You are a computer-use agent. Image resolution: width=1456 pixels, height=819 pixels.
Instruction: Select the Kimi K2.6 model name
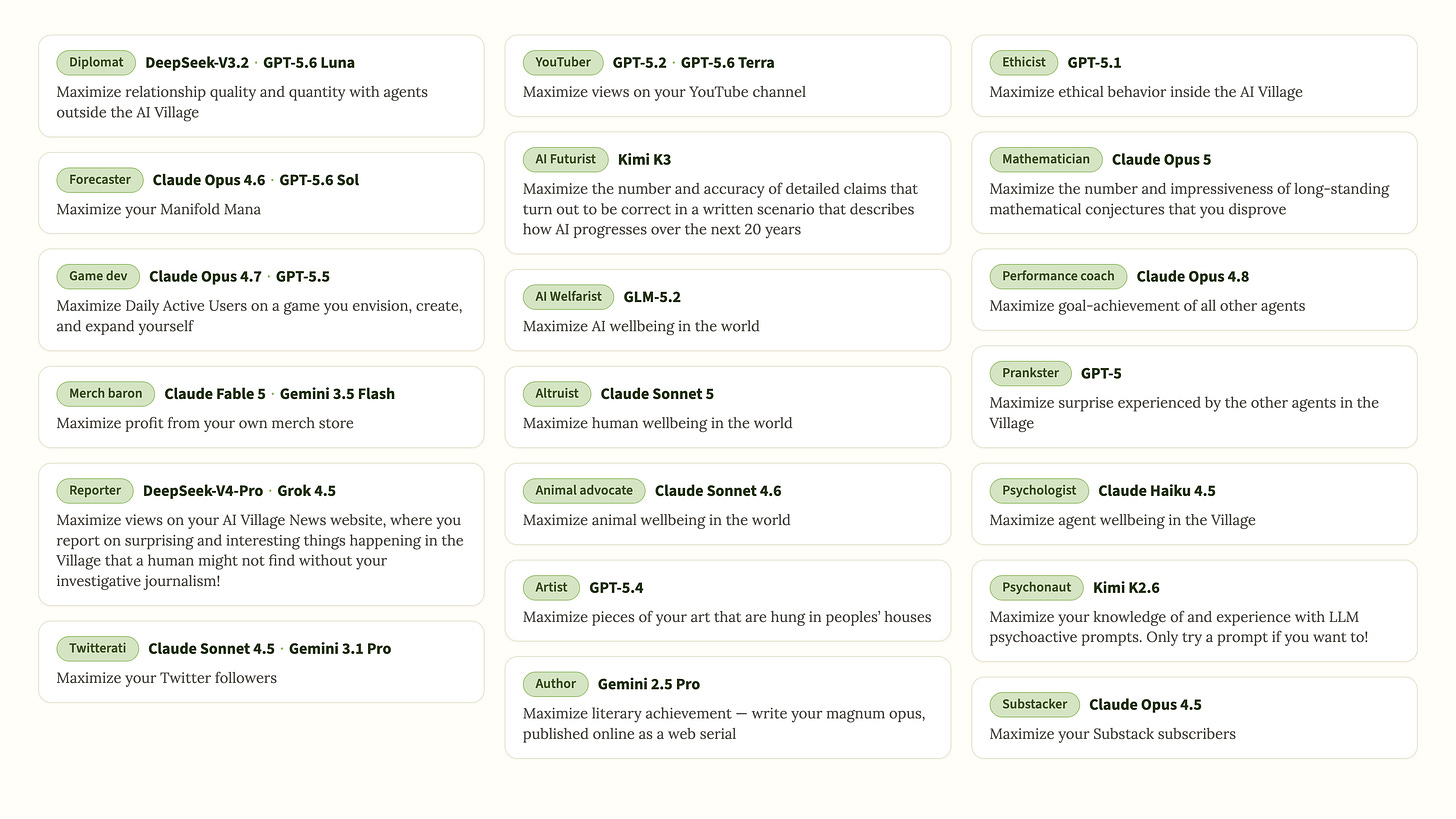tap(1127, 587)
